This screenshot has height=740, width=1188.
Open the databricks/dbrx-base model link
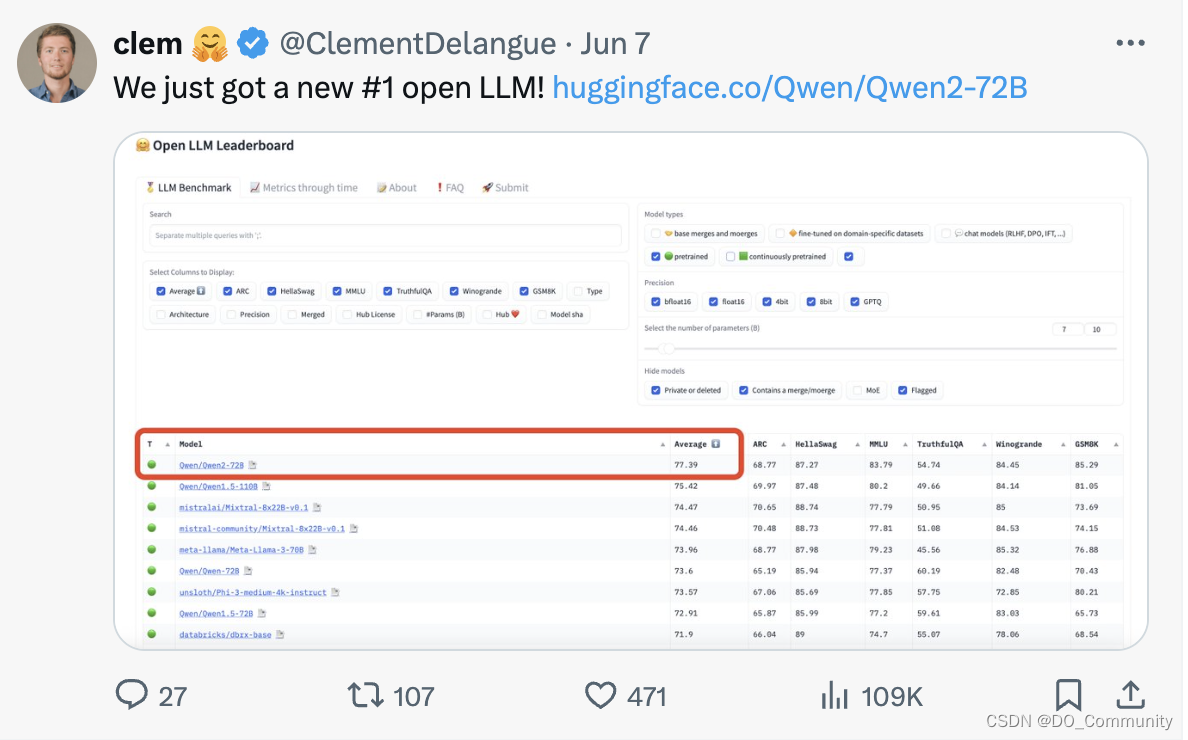[x=225, y=635]
